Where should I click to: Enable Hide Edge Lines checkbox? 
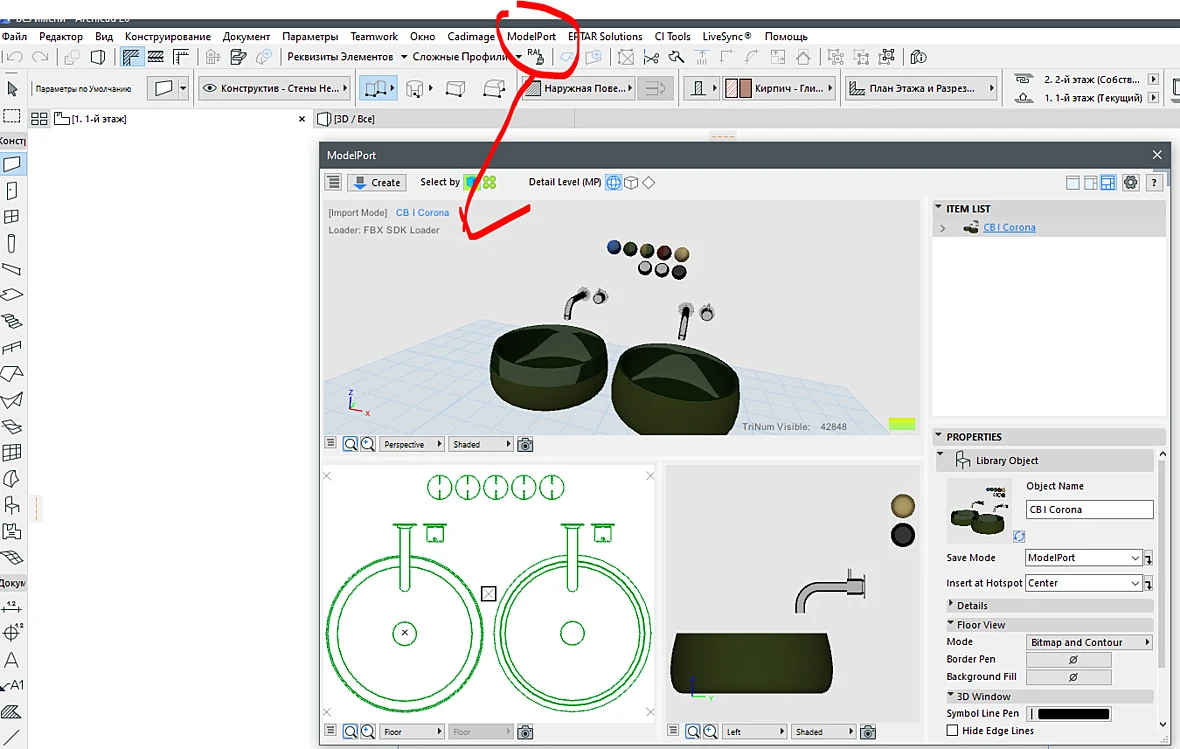point(953,730)
